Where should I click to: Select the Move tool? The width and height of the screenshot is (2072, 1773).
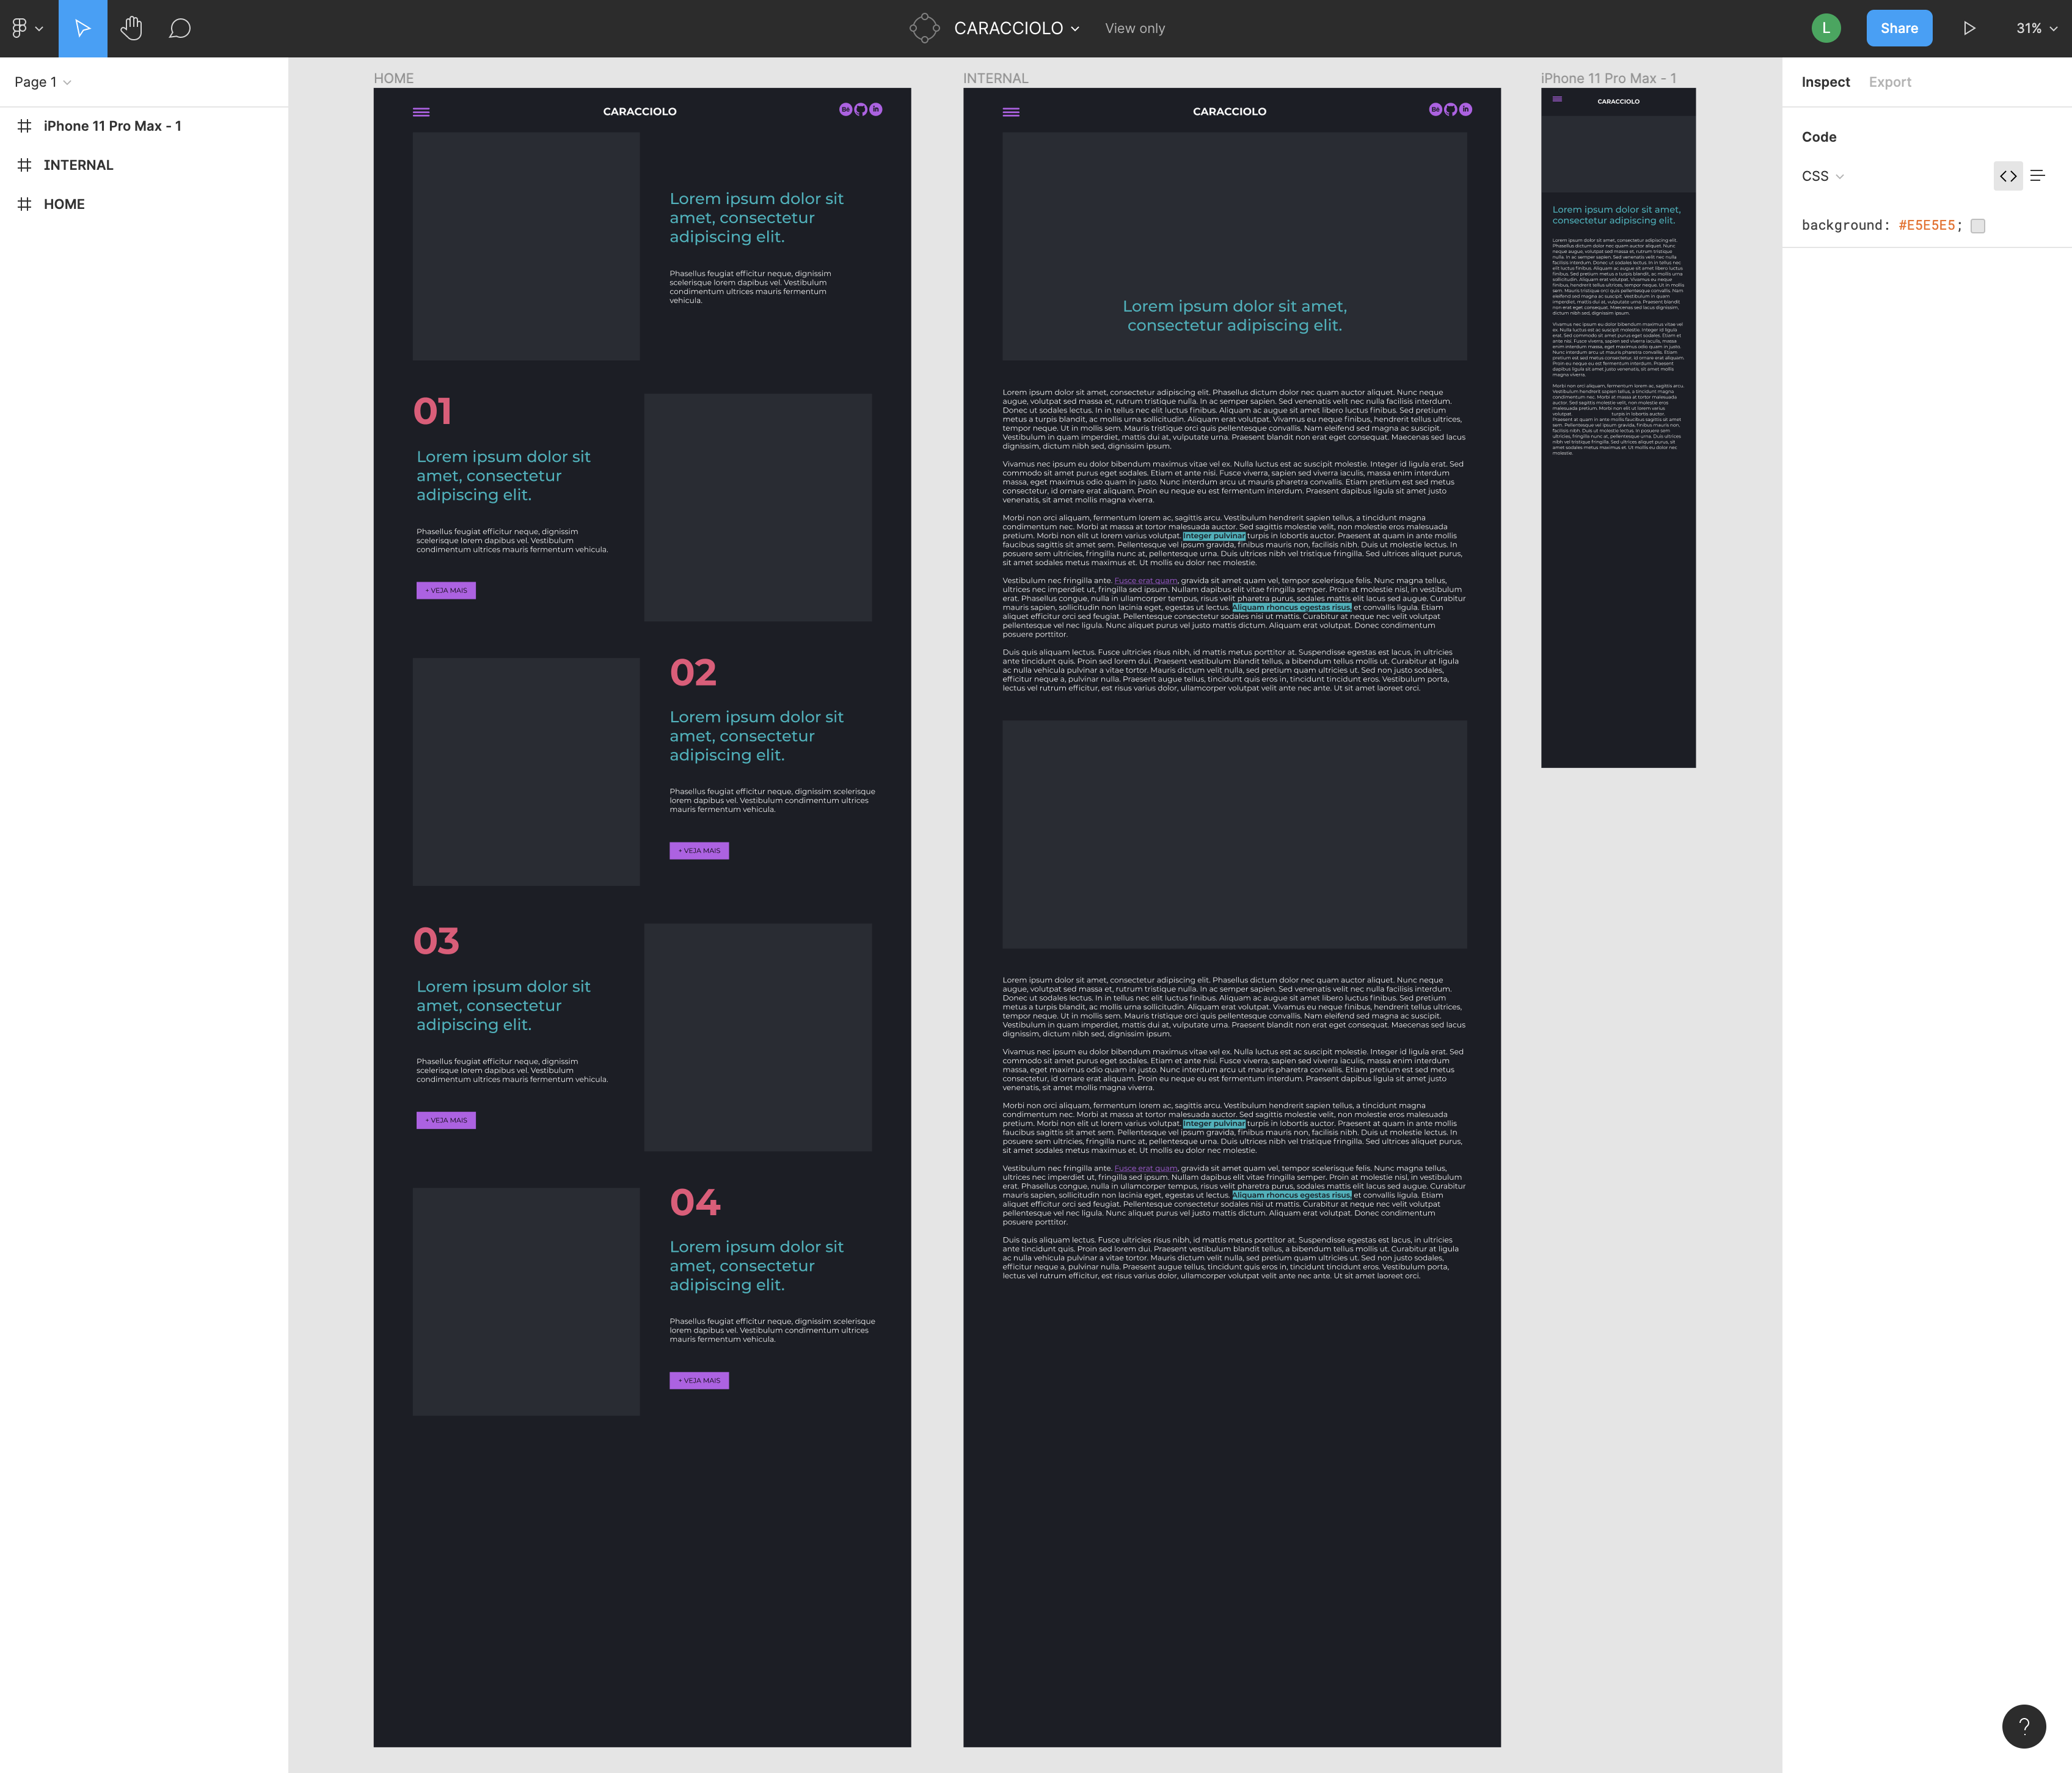coord(82,28)
